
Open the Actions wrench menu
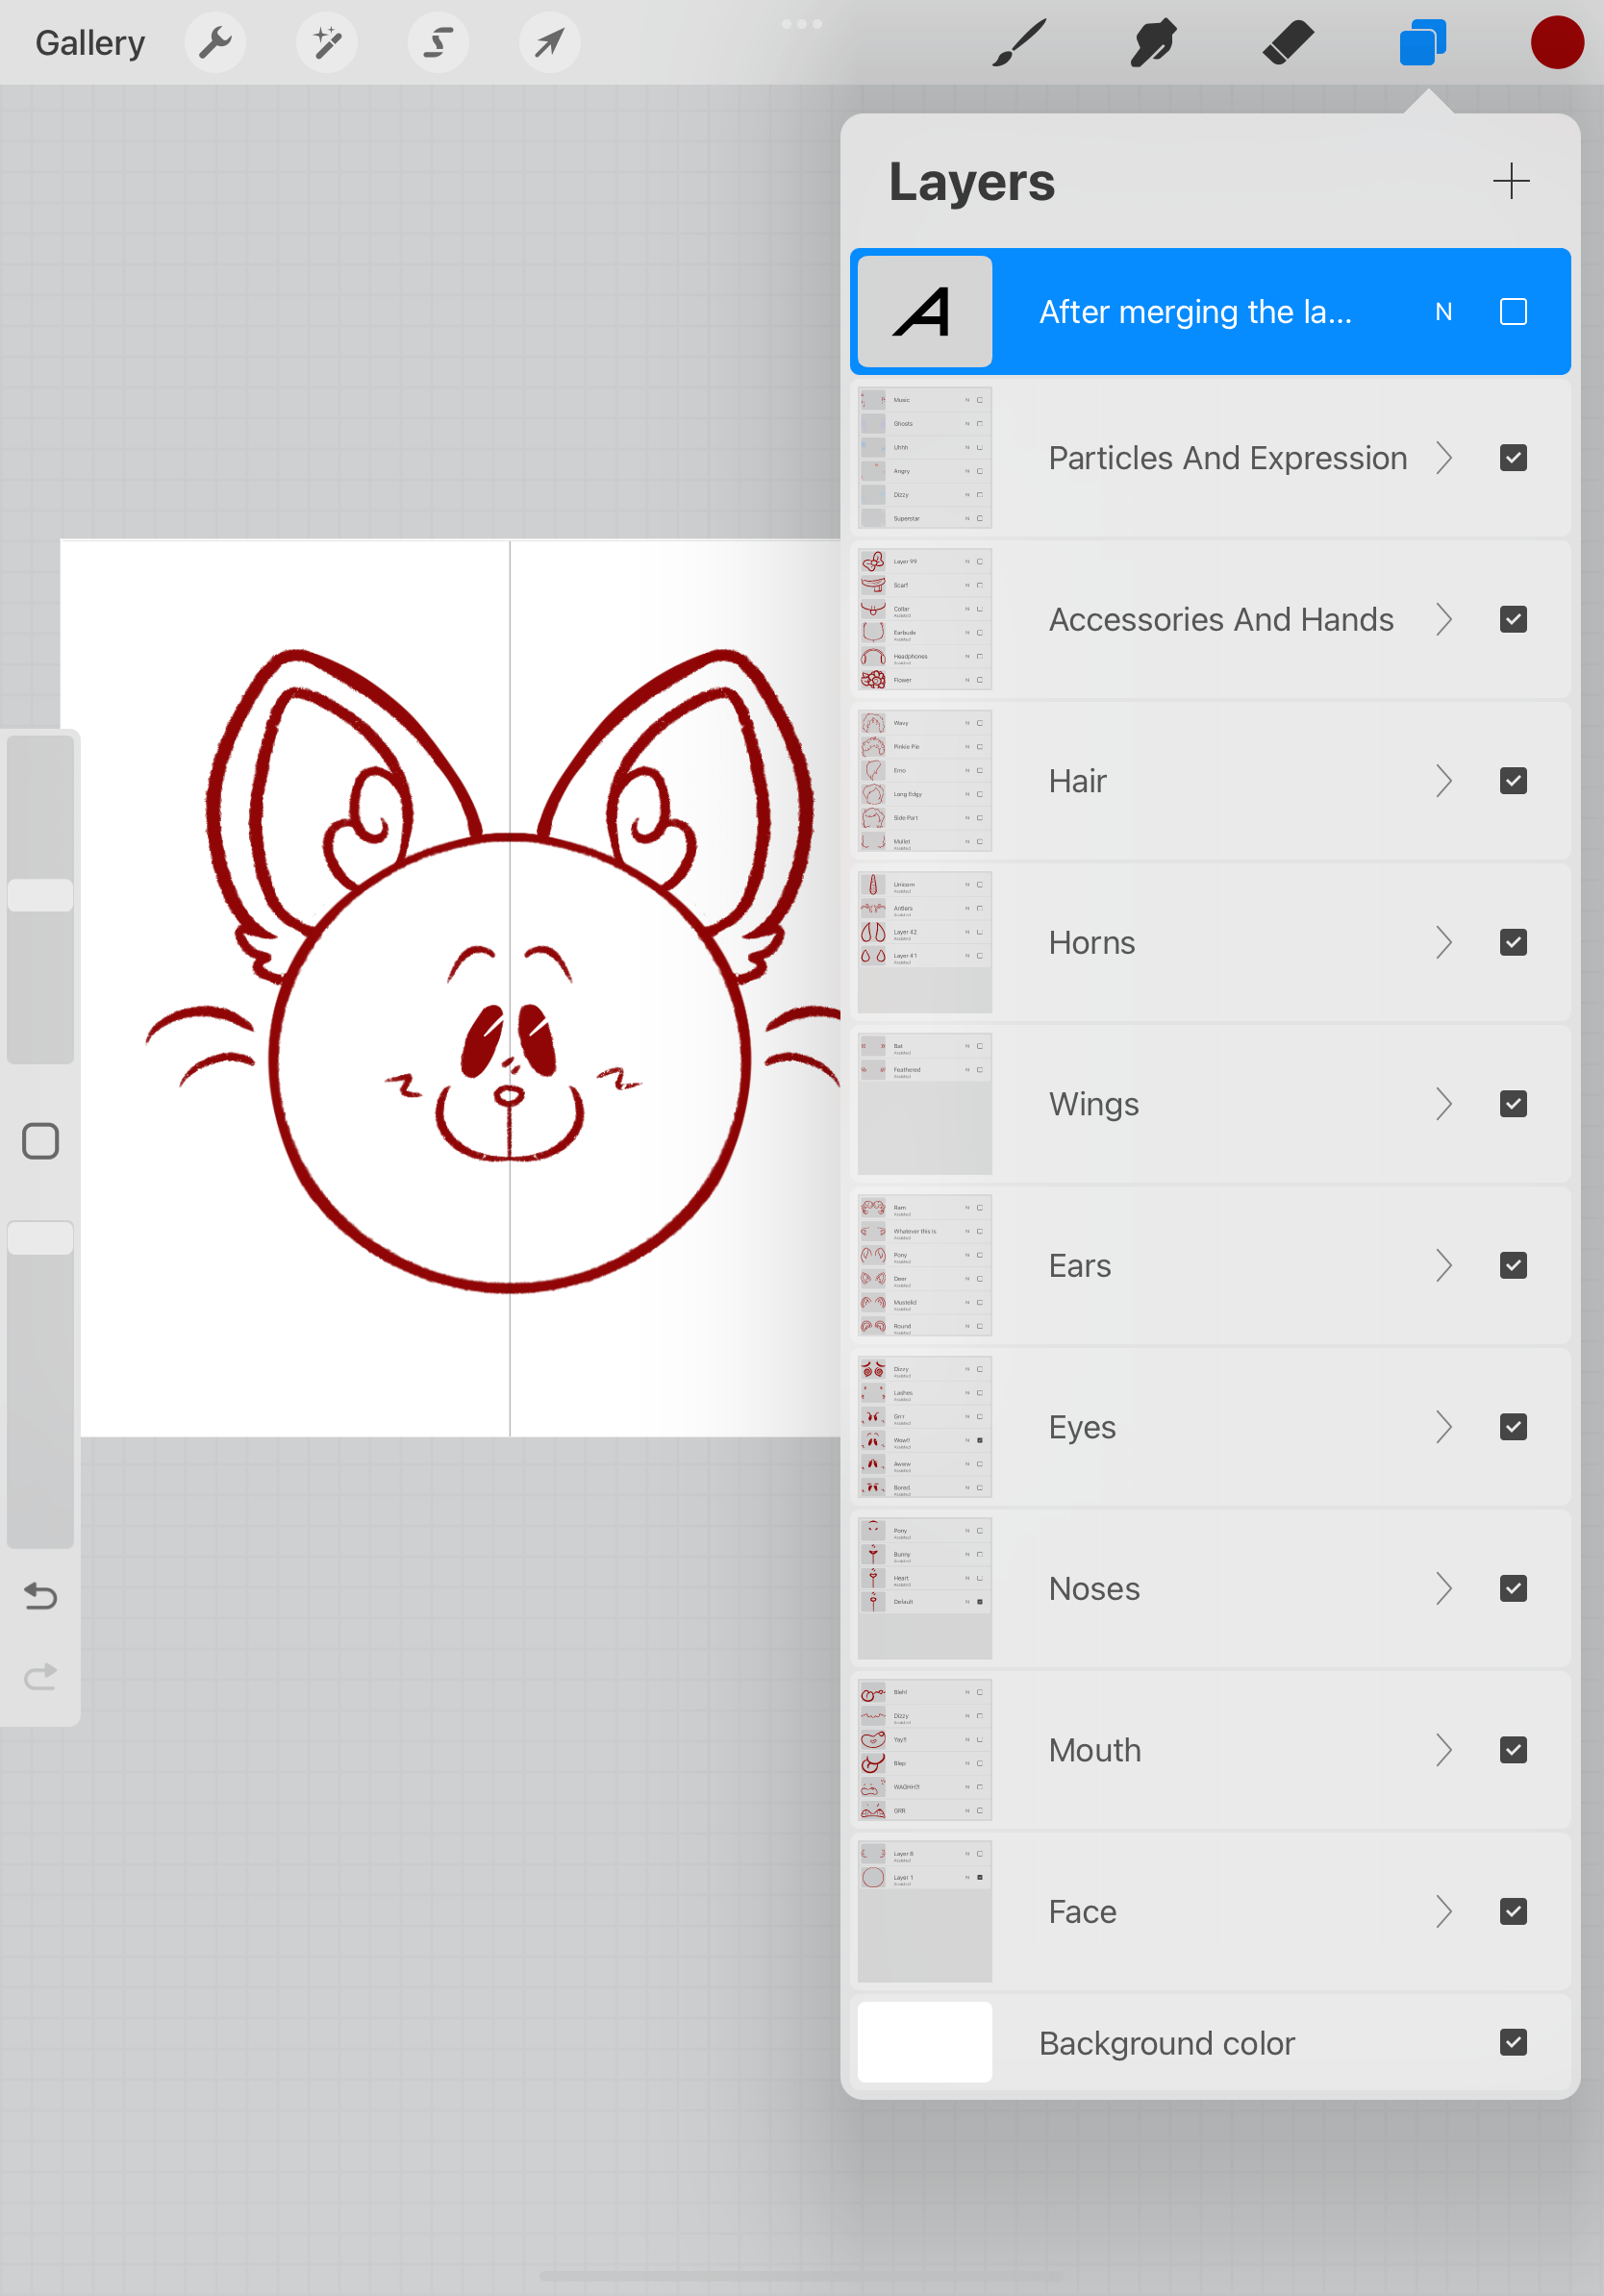pos(215,43)
